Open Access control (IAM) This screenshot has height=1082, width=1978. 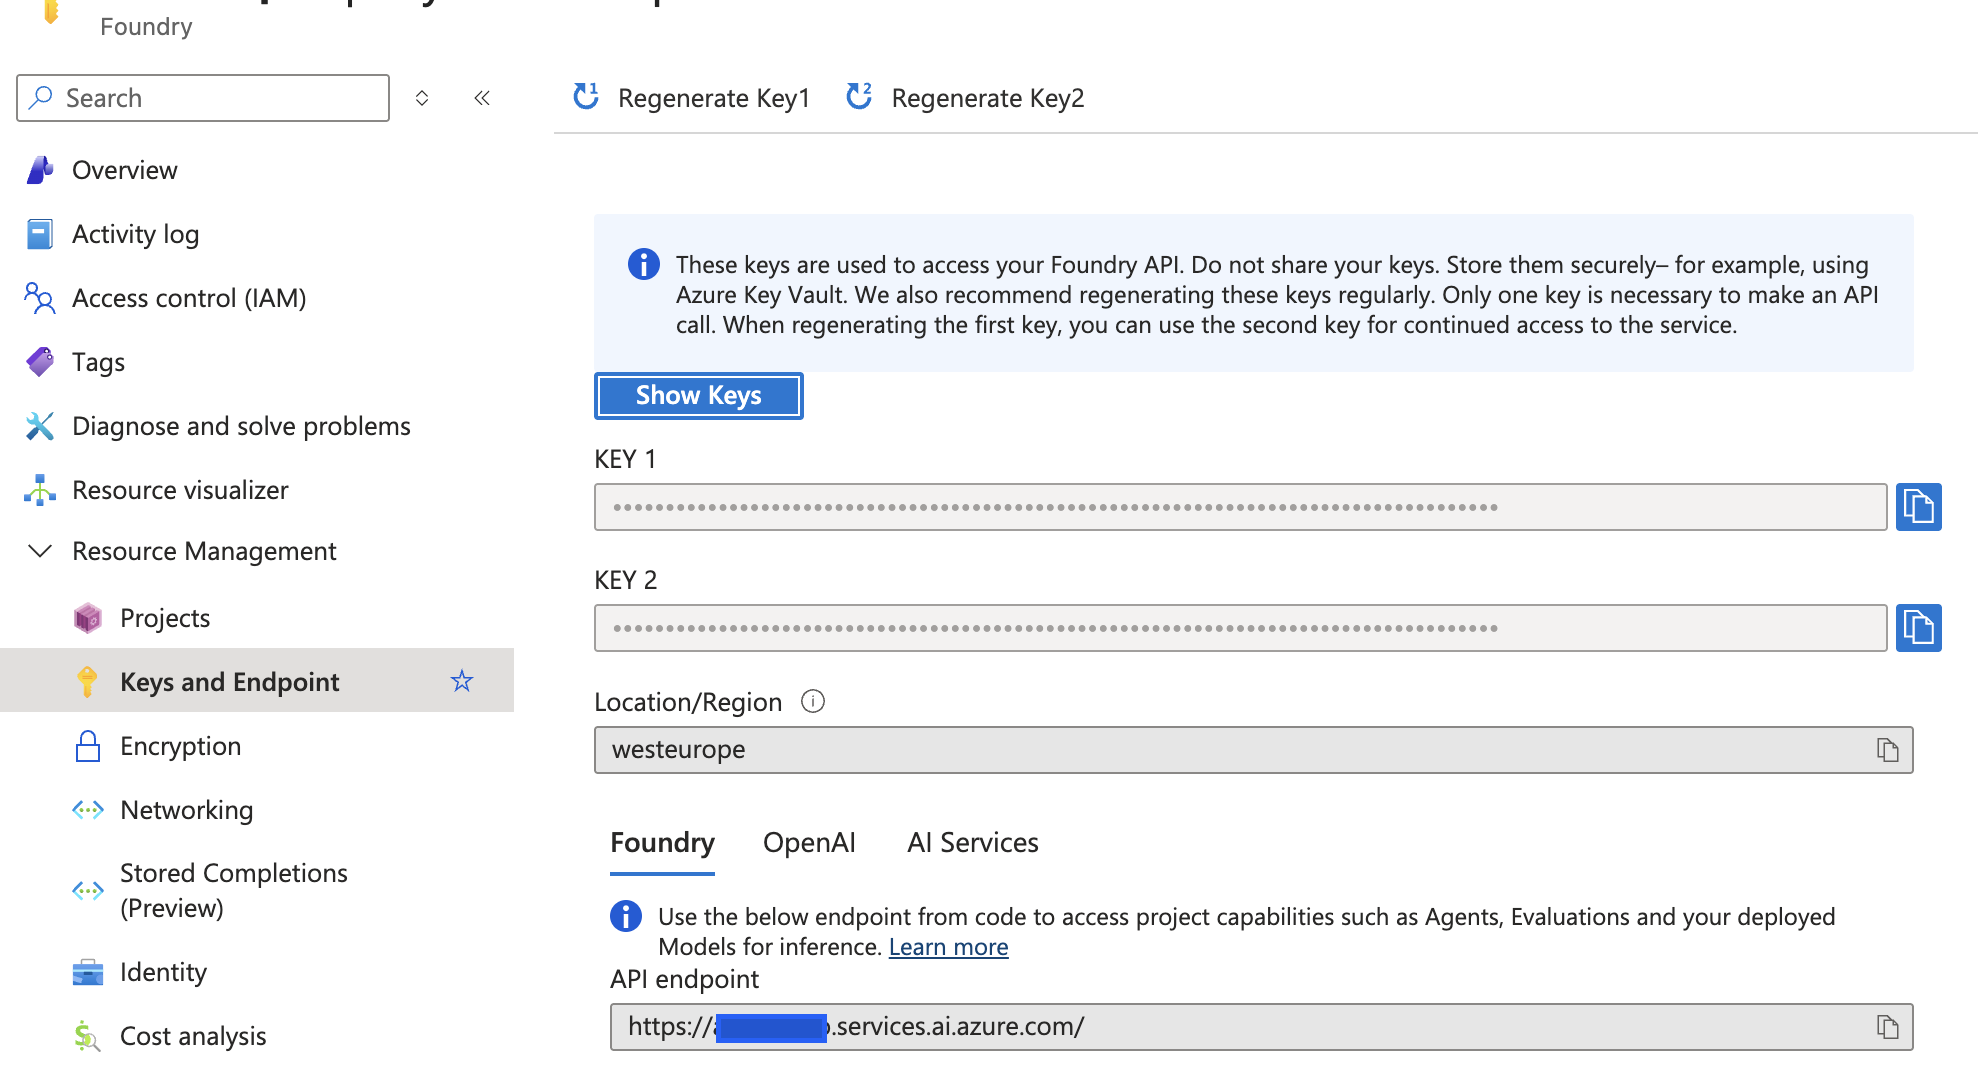(188, 297)
